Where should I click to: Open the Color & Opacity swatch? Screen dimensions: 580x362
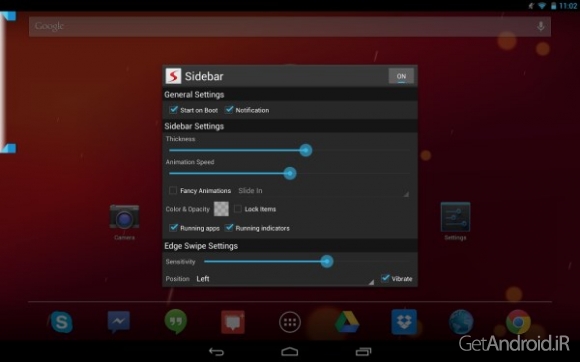(x=221, y=209)
